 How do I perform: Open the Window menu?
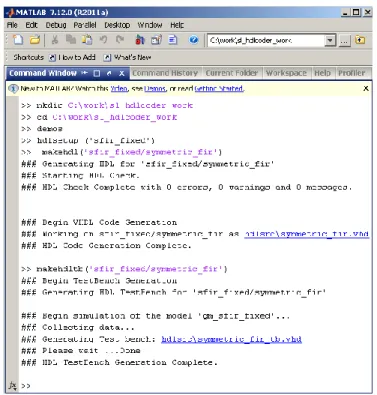click(x=150, y=25)
